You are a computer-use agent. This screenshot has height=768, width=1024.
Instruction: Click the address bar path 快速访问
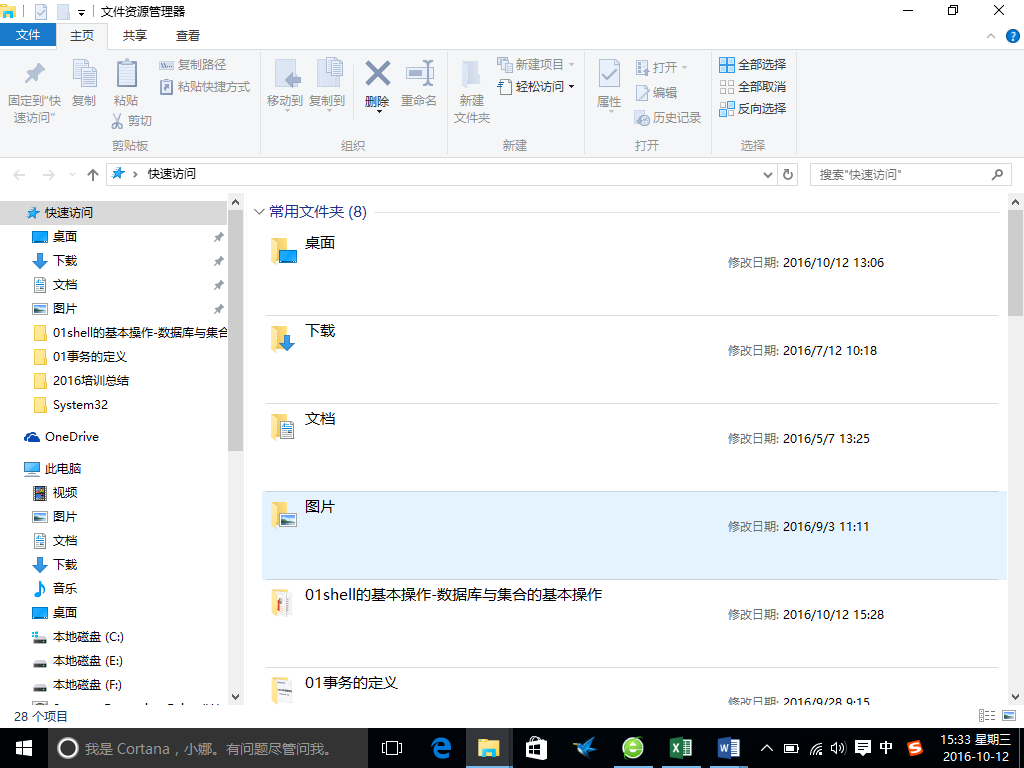171,174
